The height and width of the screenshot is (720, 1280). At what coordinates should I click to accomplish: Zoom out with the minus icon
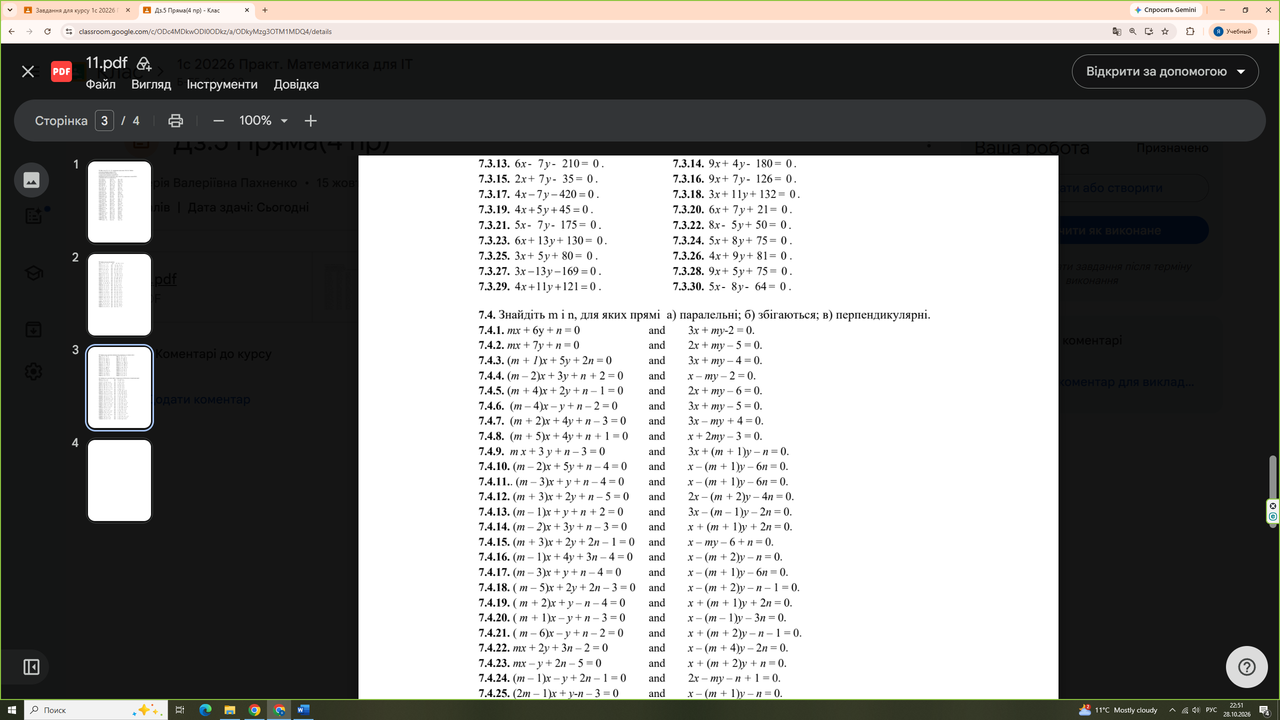[x=218, y=121]
